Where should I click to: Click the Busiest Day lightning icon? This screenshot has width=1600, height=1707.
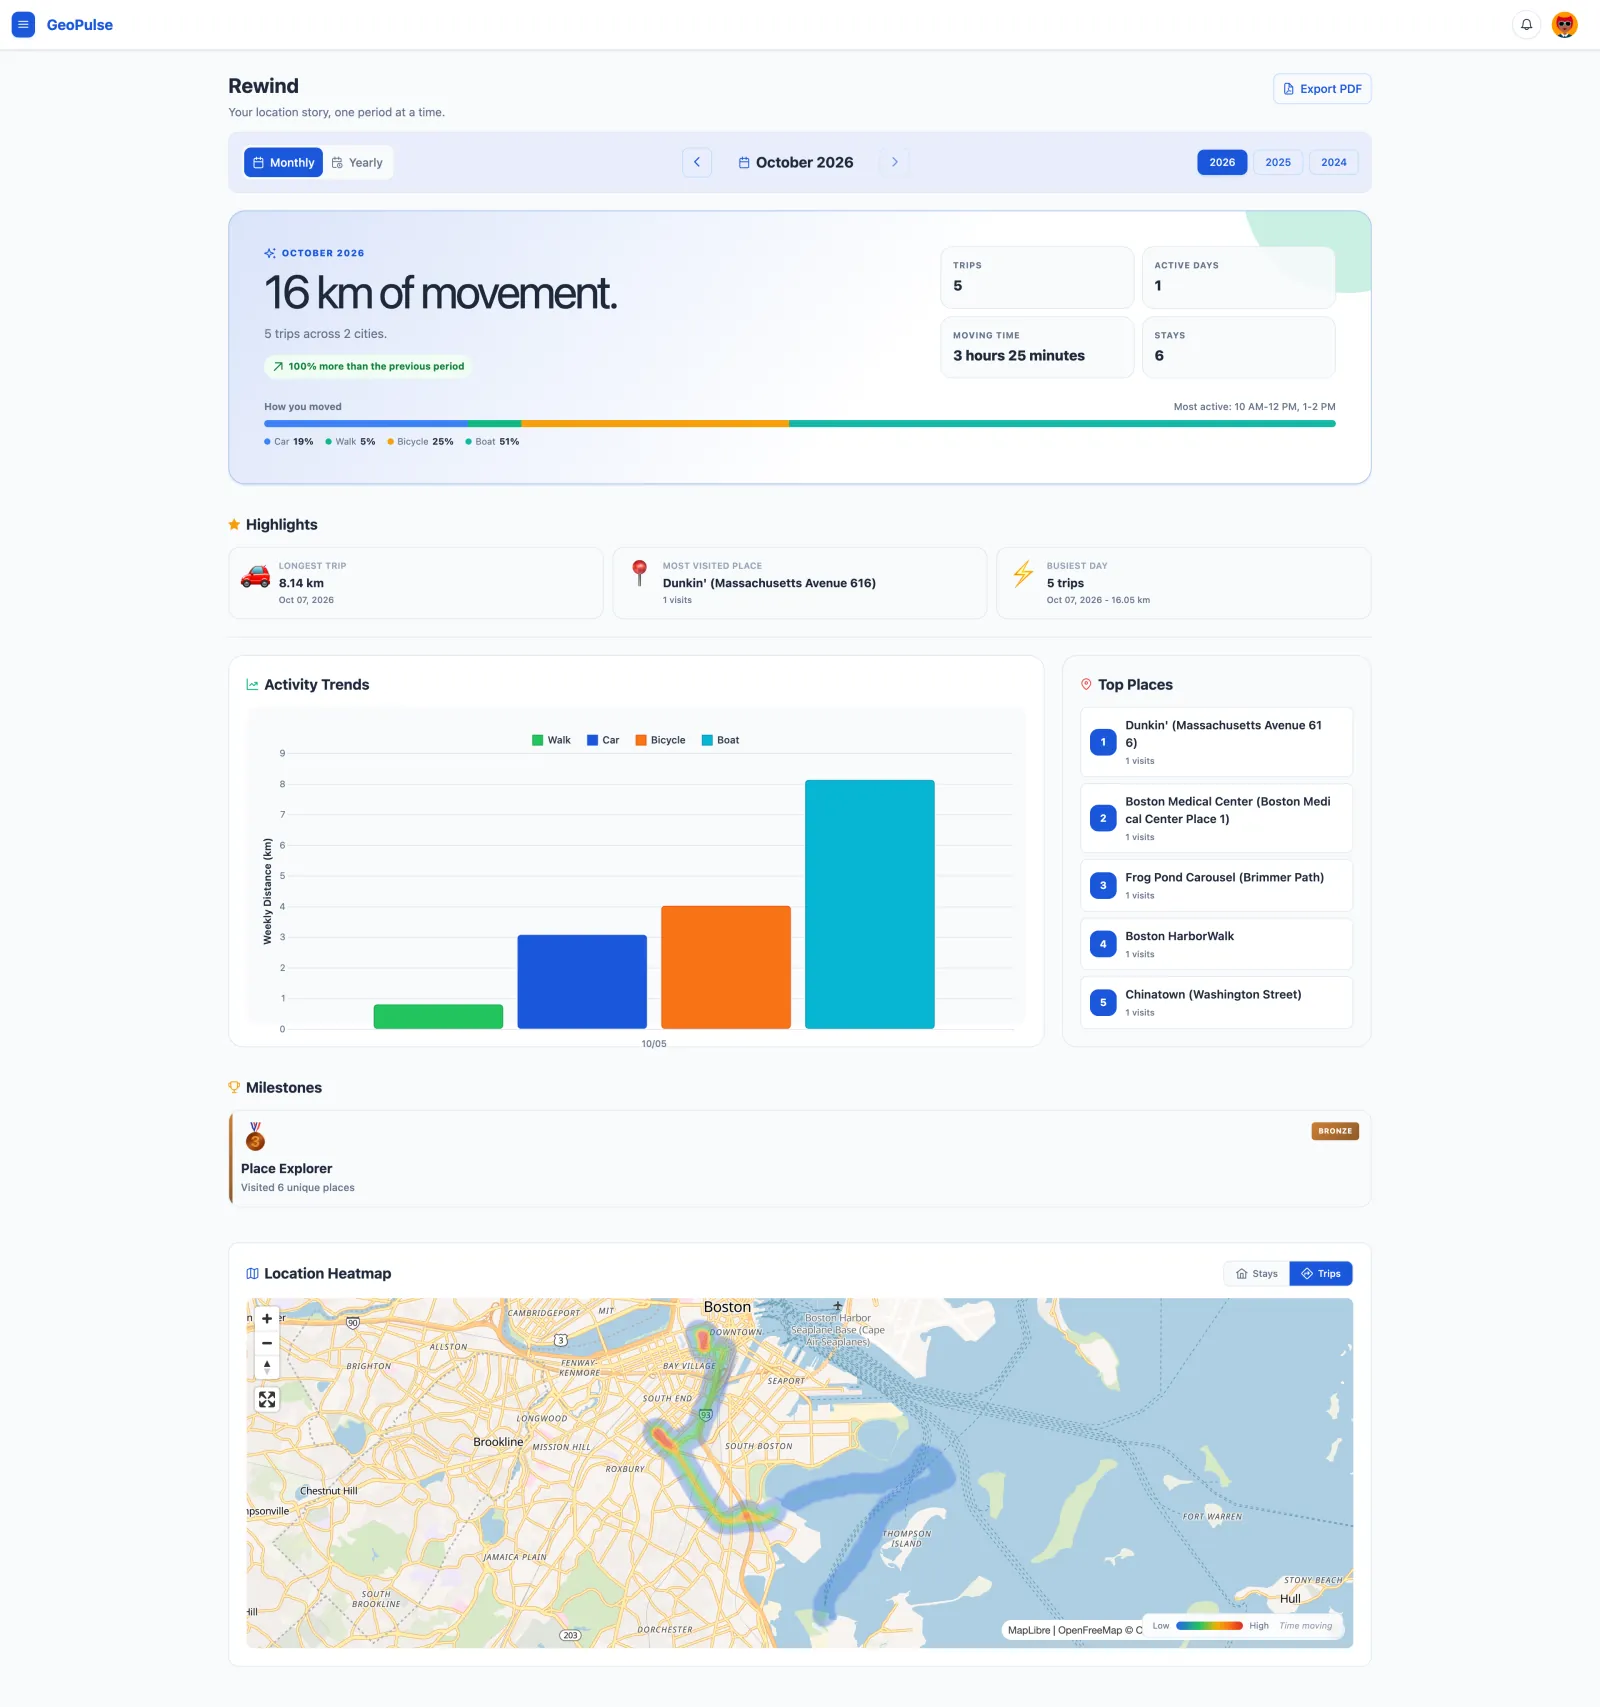[1023, 573]
